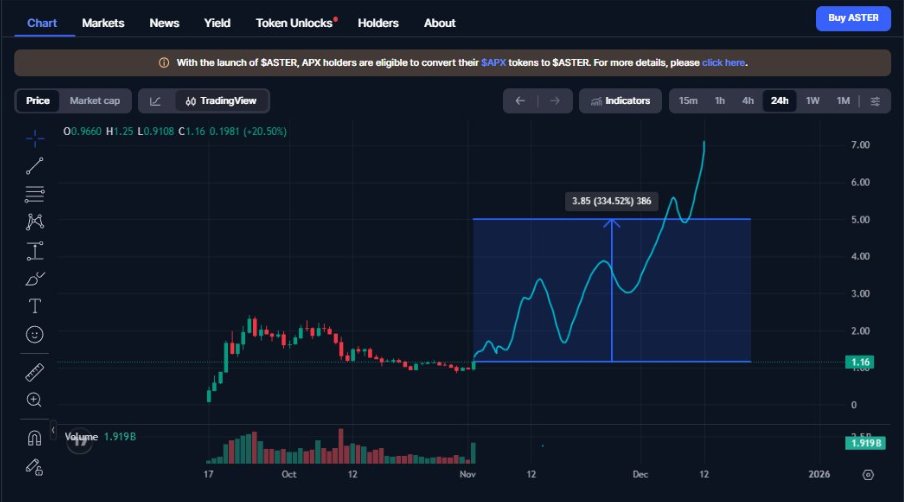
Task: Click the Nov date label on time axis
Action: point(468,474)
